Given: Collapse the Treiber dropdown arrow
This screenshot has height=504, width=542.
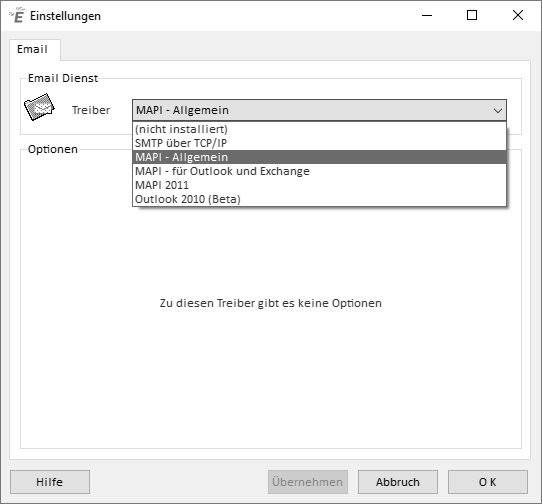Looking at the screenshot, I should point(497,111).
